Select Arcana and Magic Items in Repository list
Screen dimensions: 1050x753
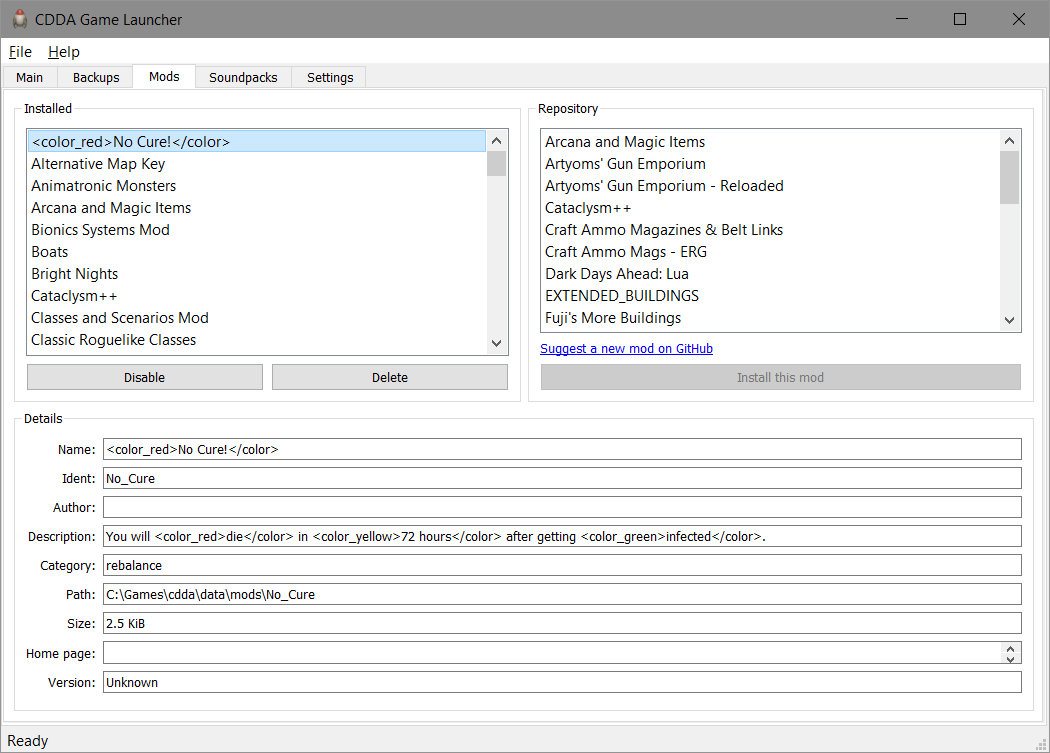pyautogui.click(x=771, y=141)
